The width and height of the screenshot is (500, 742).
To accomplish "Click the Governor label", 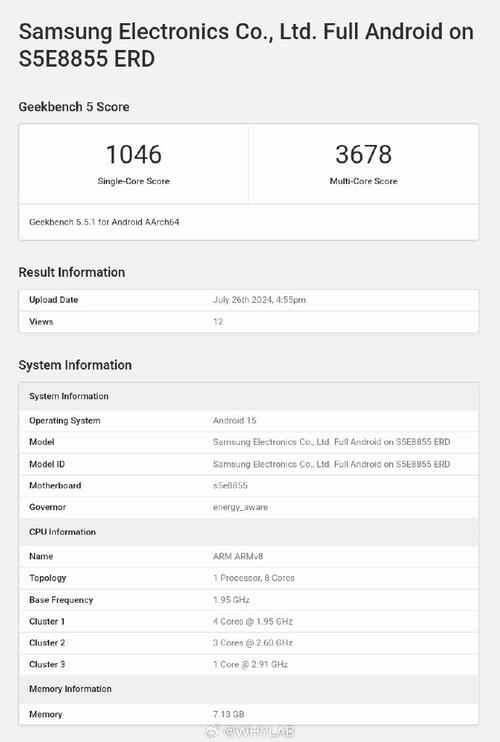I will point(47,507).
